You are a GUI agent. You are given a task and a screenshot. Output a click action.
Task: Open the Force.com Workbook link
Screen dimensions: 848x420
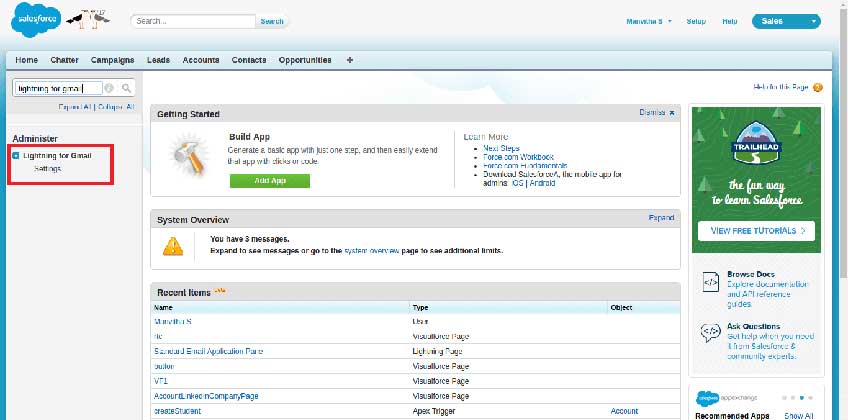[x=519, y=157]
